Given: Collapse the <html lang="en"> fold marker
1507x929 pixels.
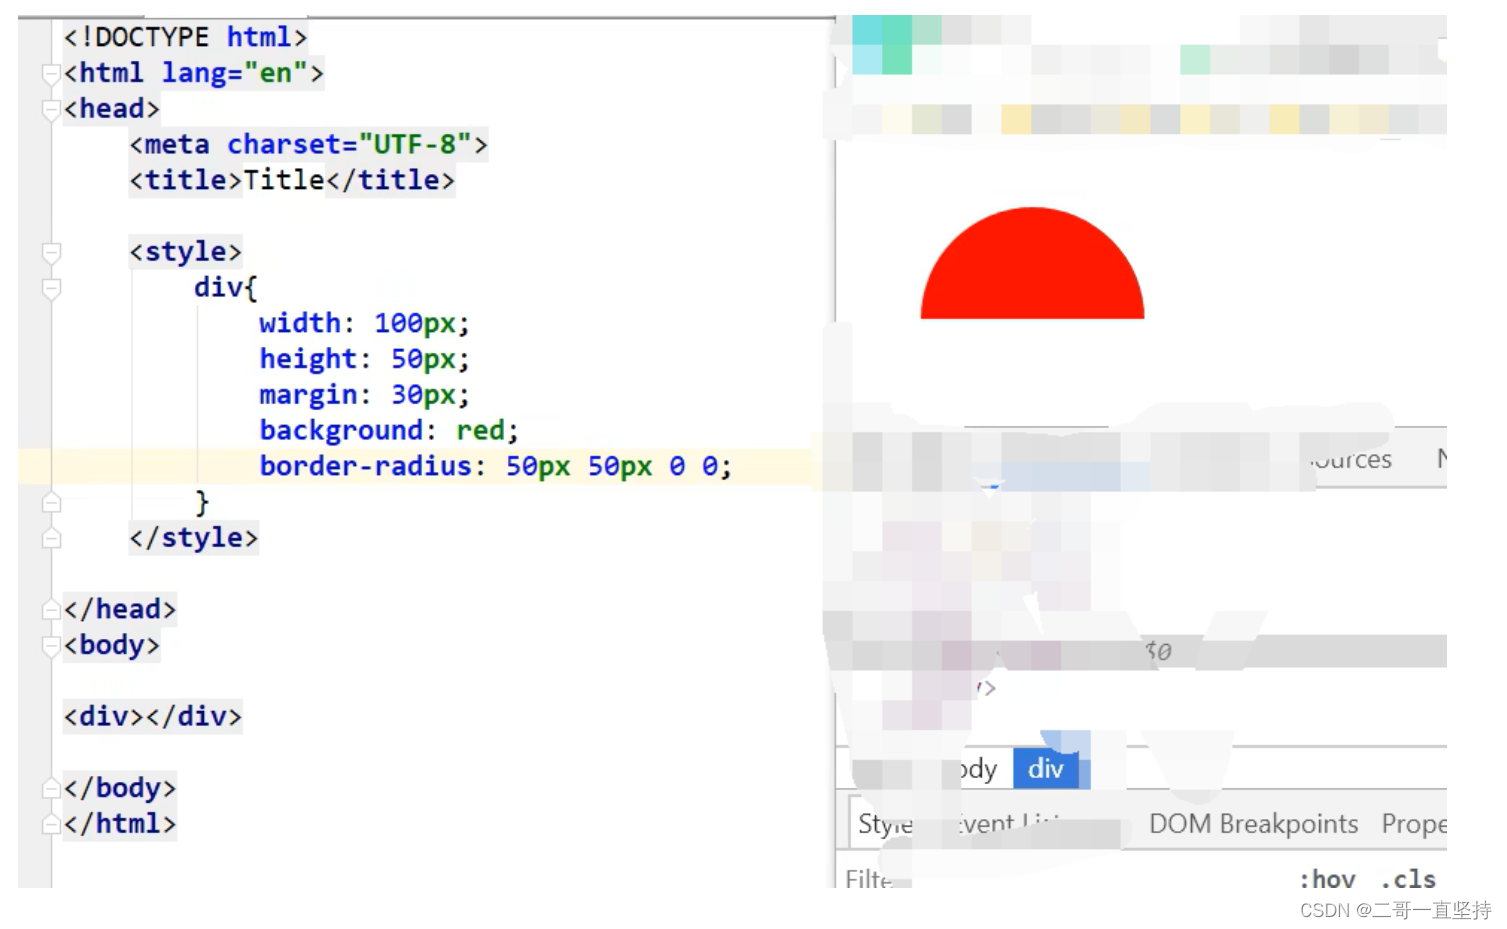Looking at the screenshot, I should point(51,73).
